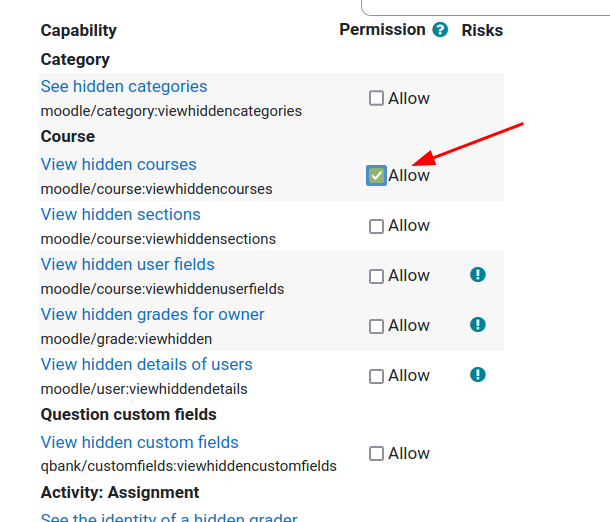Open the See hidden categories link
The height and width of the screenshot is (522, 610).
point(124,86)
